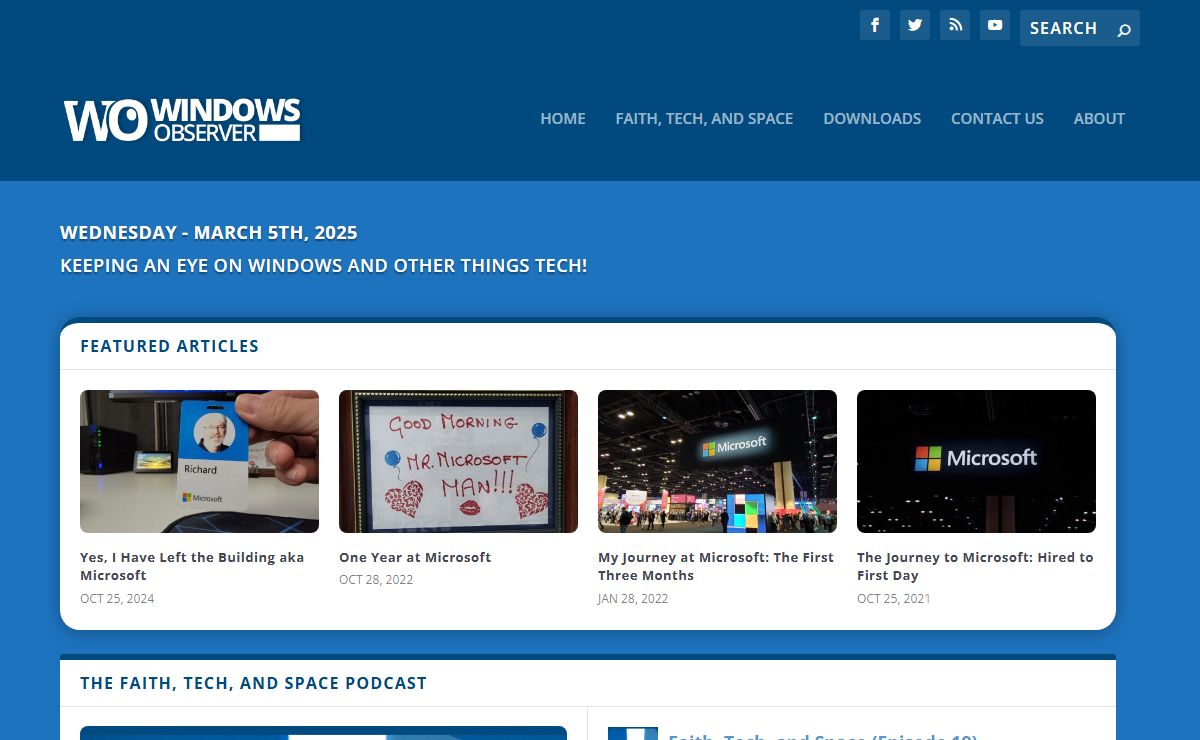Click the FEATURED ARTICLES heading
Viewport: 1200px width, 740px height.
point(170,346)
